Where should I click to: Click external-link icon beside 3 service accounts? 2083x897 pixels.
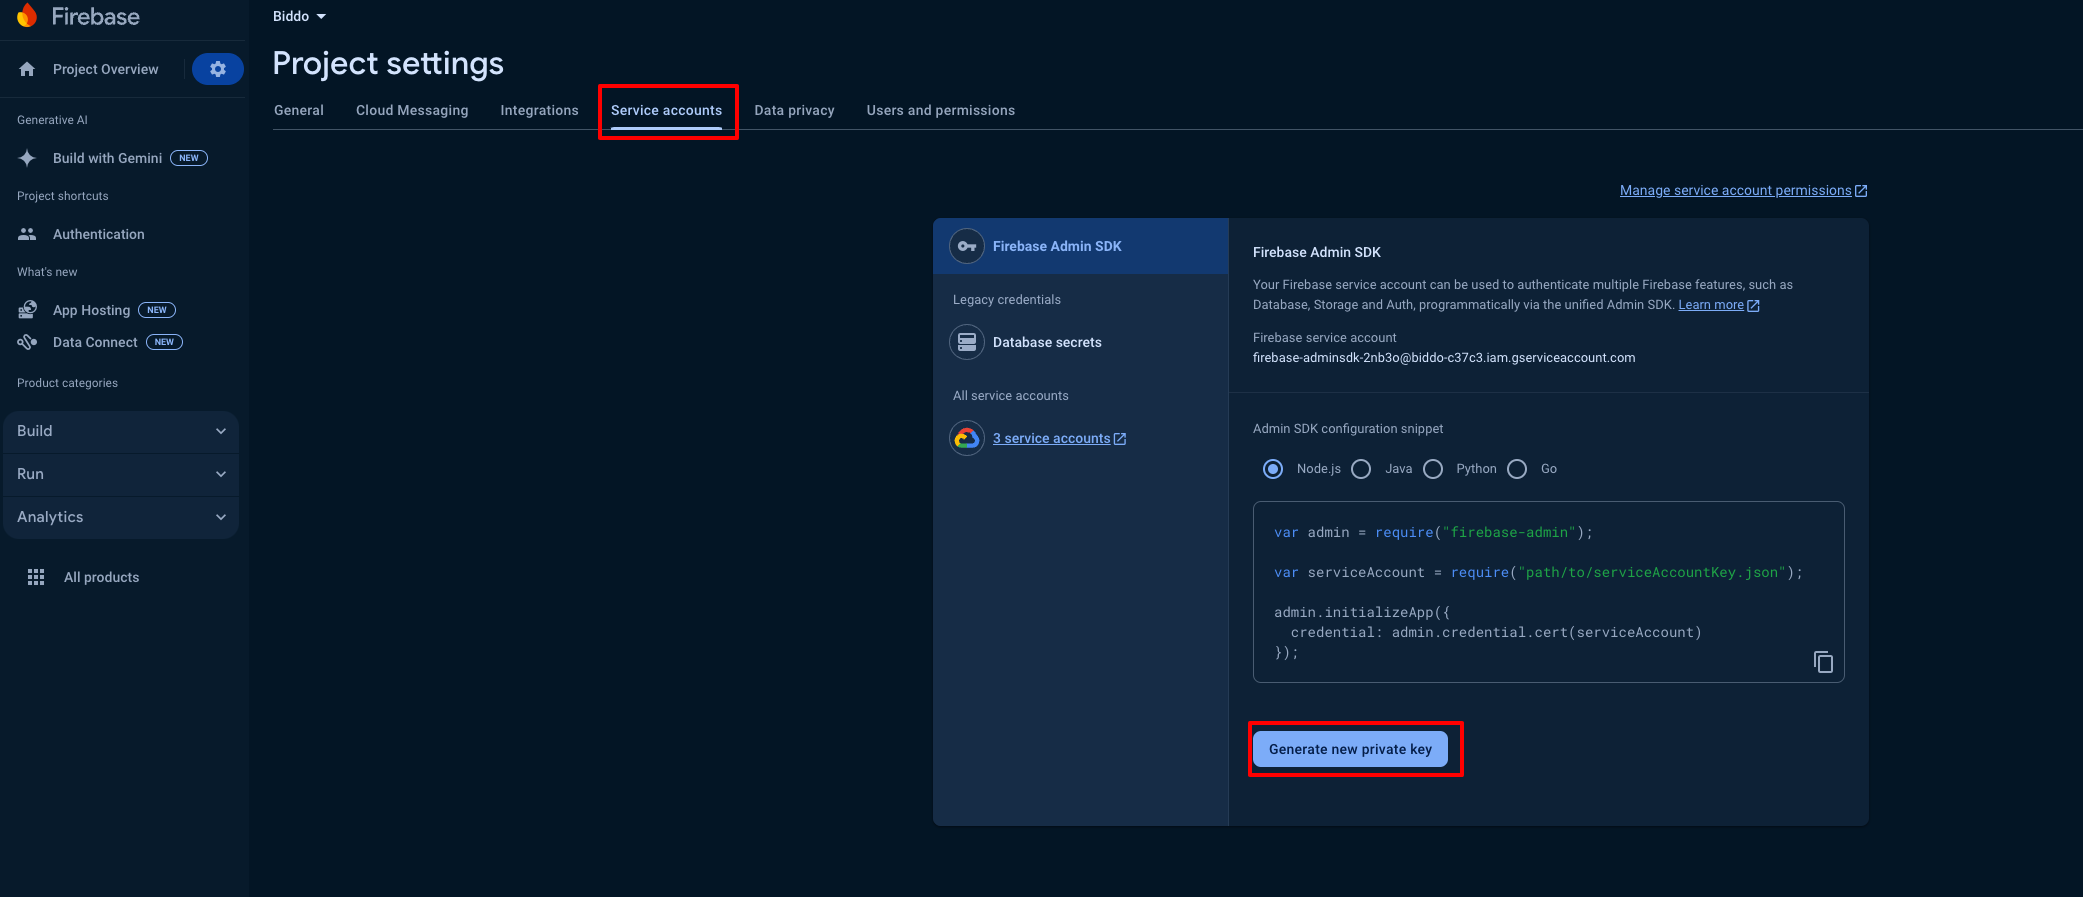pos(1120,439)
